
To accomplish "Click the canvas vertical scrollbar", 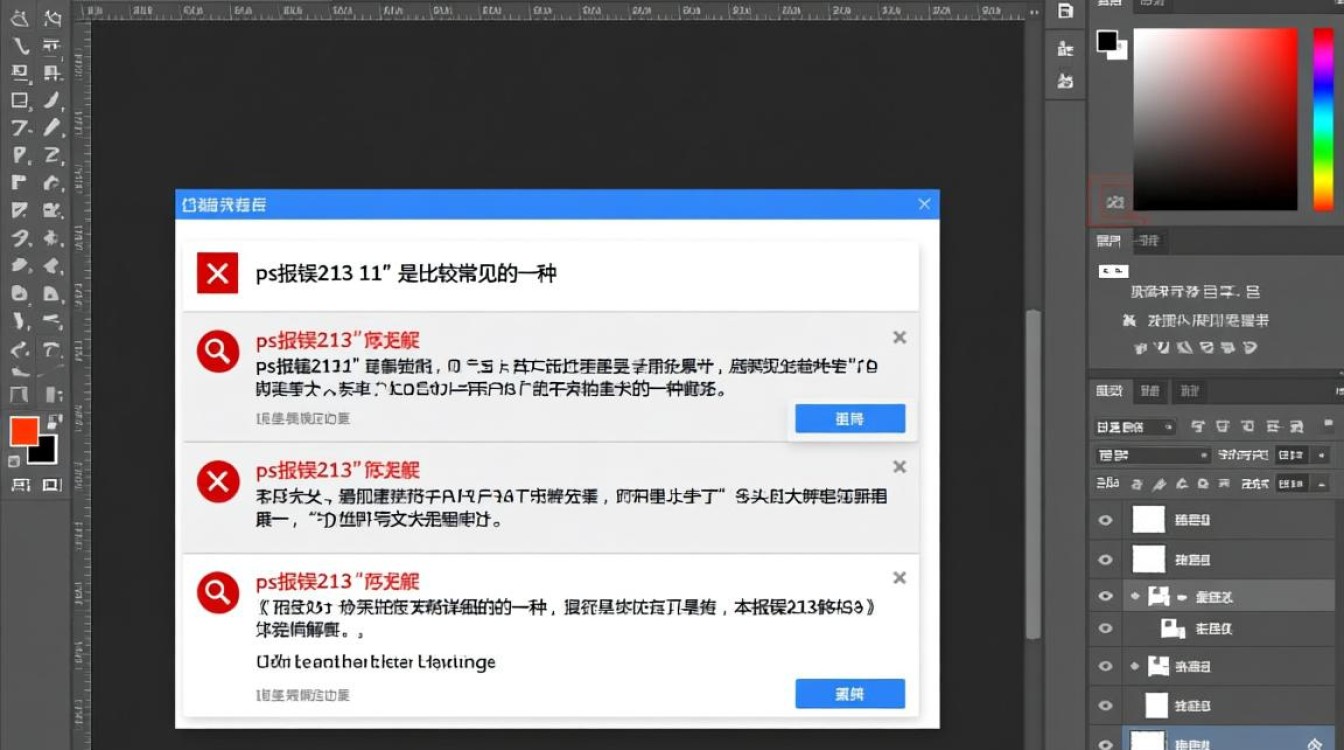I will [x=1033, y=475].
